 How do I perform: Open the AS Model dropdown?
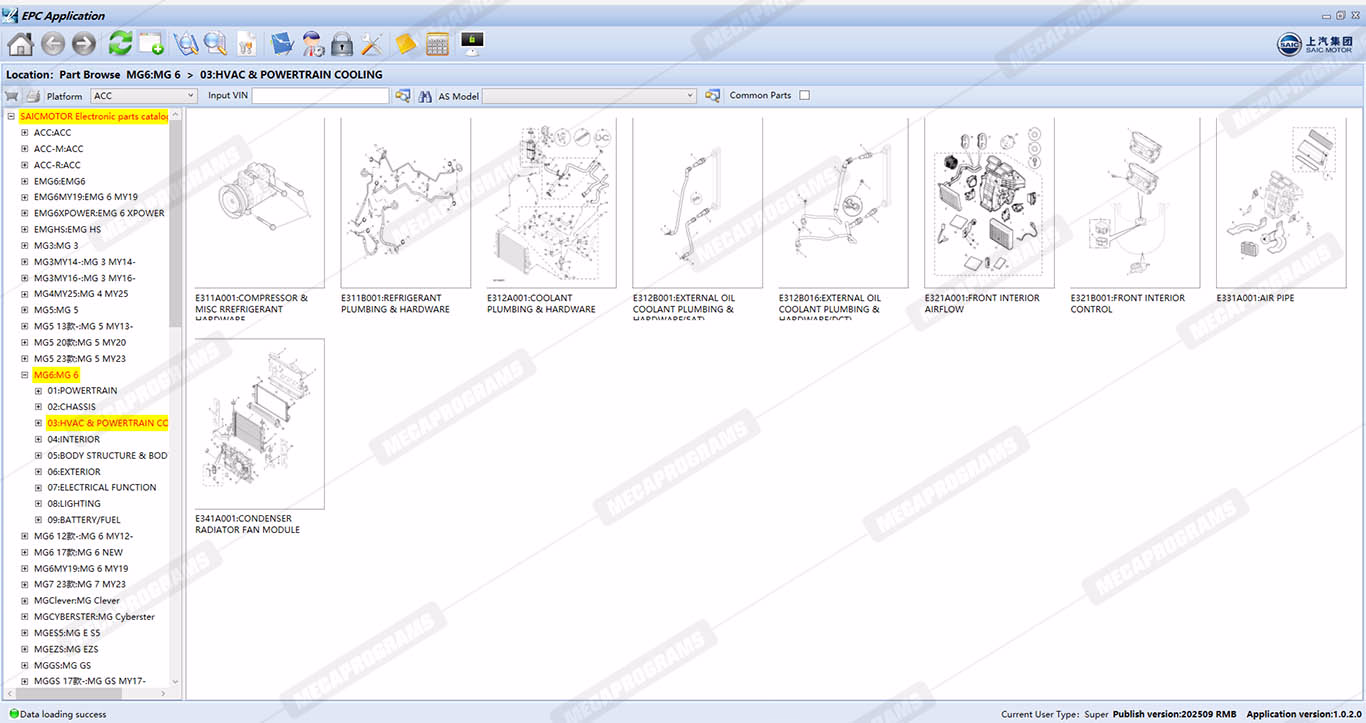(589, 96)
